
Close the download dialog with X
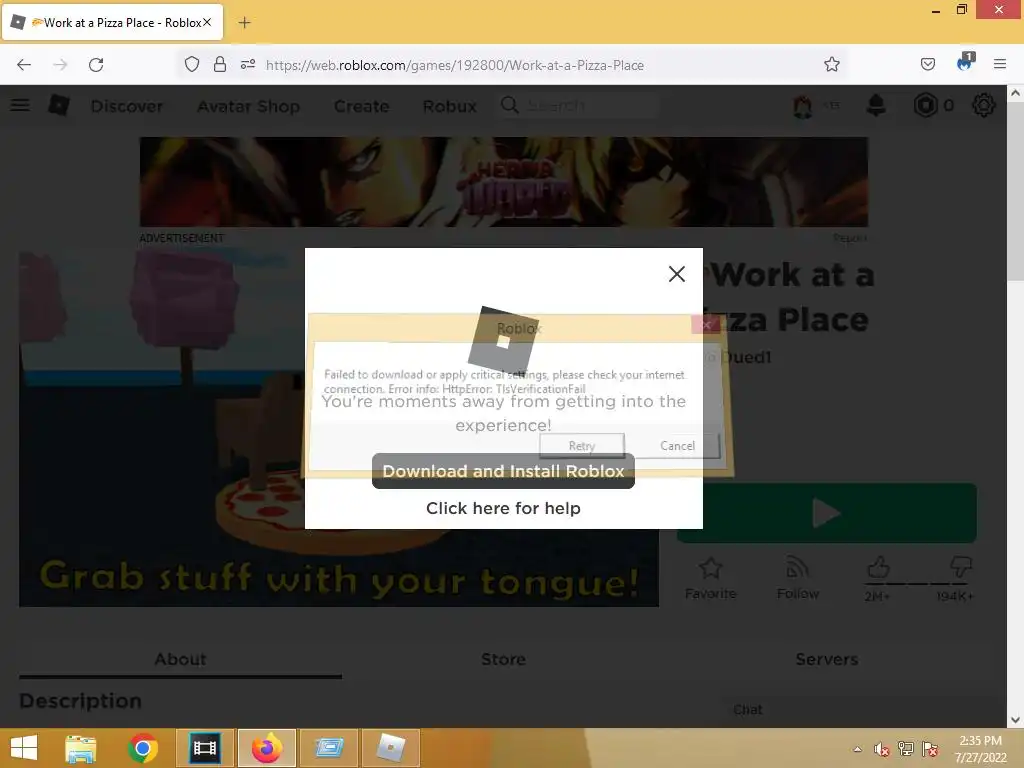coord(677,274)
